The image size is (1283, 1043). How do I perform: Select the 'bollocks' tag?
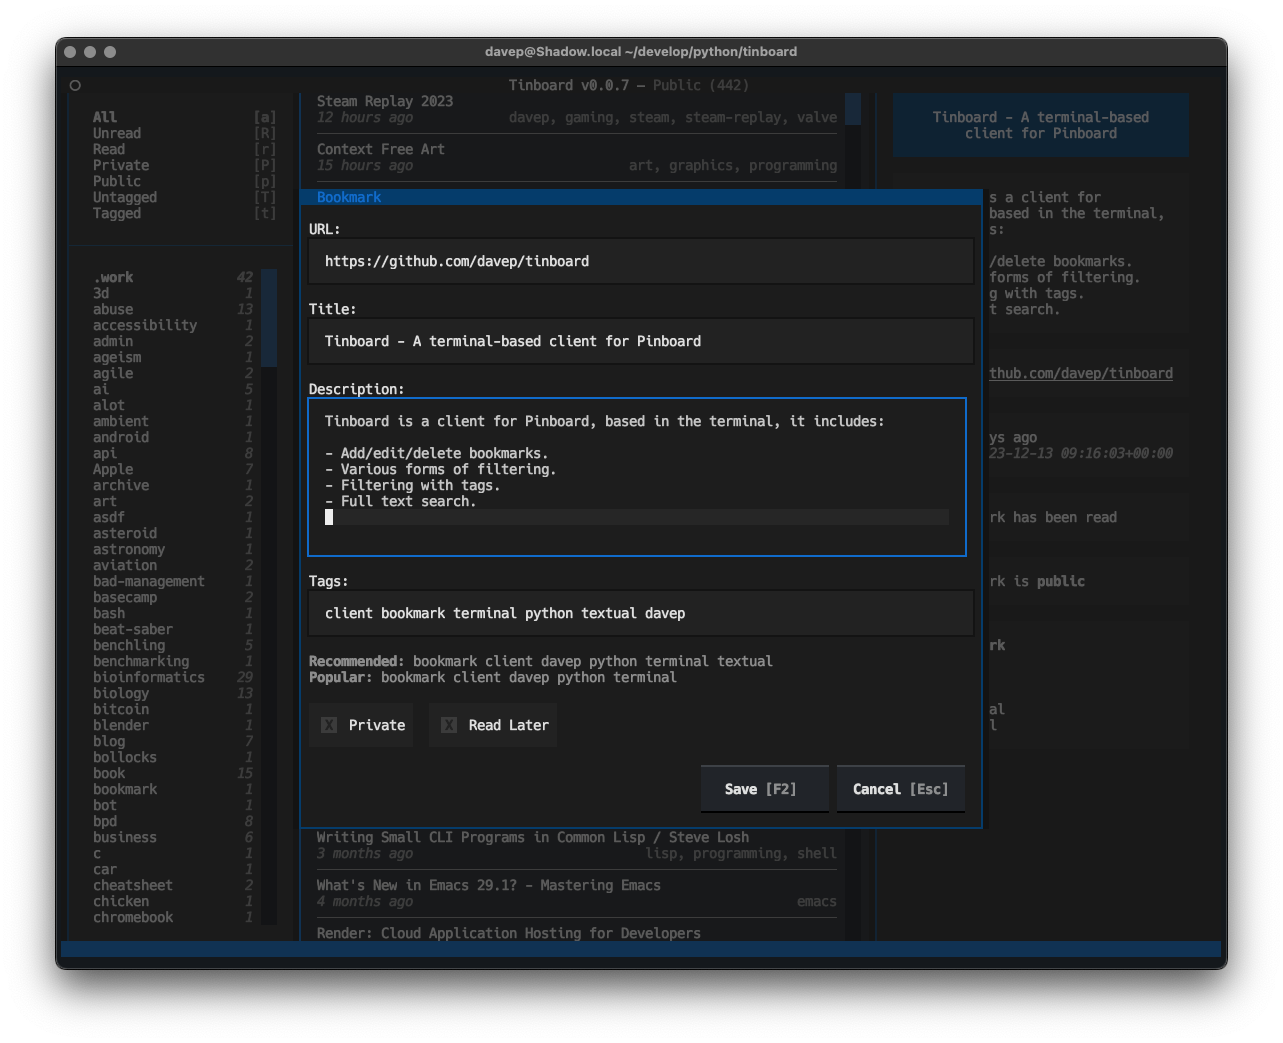173,757
